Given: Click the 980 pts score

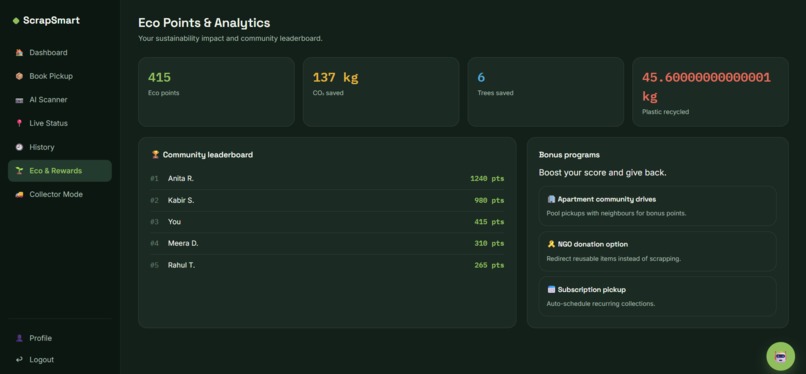Looking at the screenshot, I should click(x=489, y=200).
